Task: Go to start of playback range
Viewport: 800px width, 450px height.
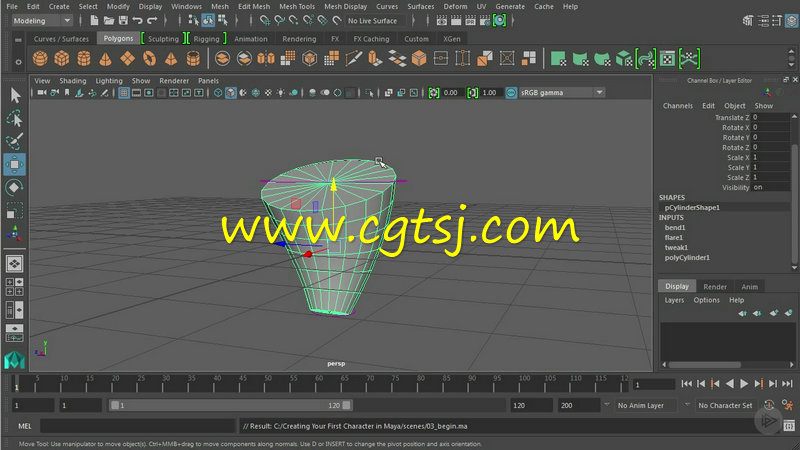Action: [x=687, y=384]
